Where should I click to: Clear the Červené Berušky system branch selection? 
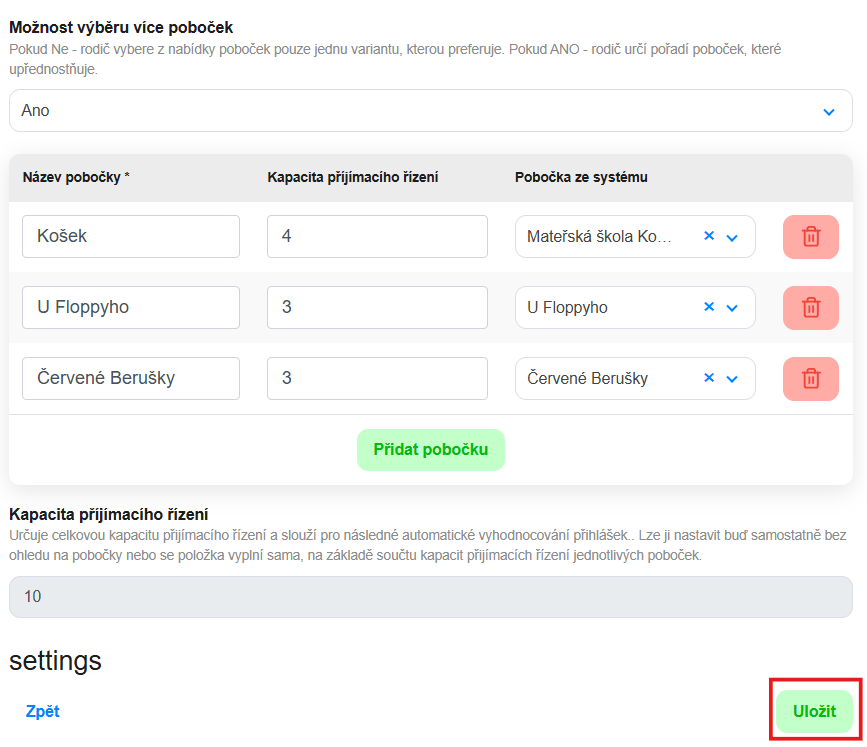(709, 379)
